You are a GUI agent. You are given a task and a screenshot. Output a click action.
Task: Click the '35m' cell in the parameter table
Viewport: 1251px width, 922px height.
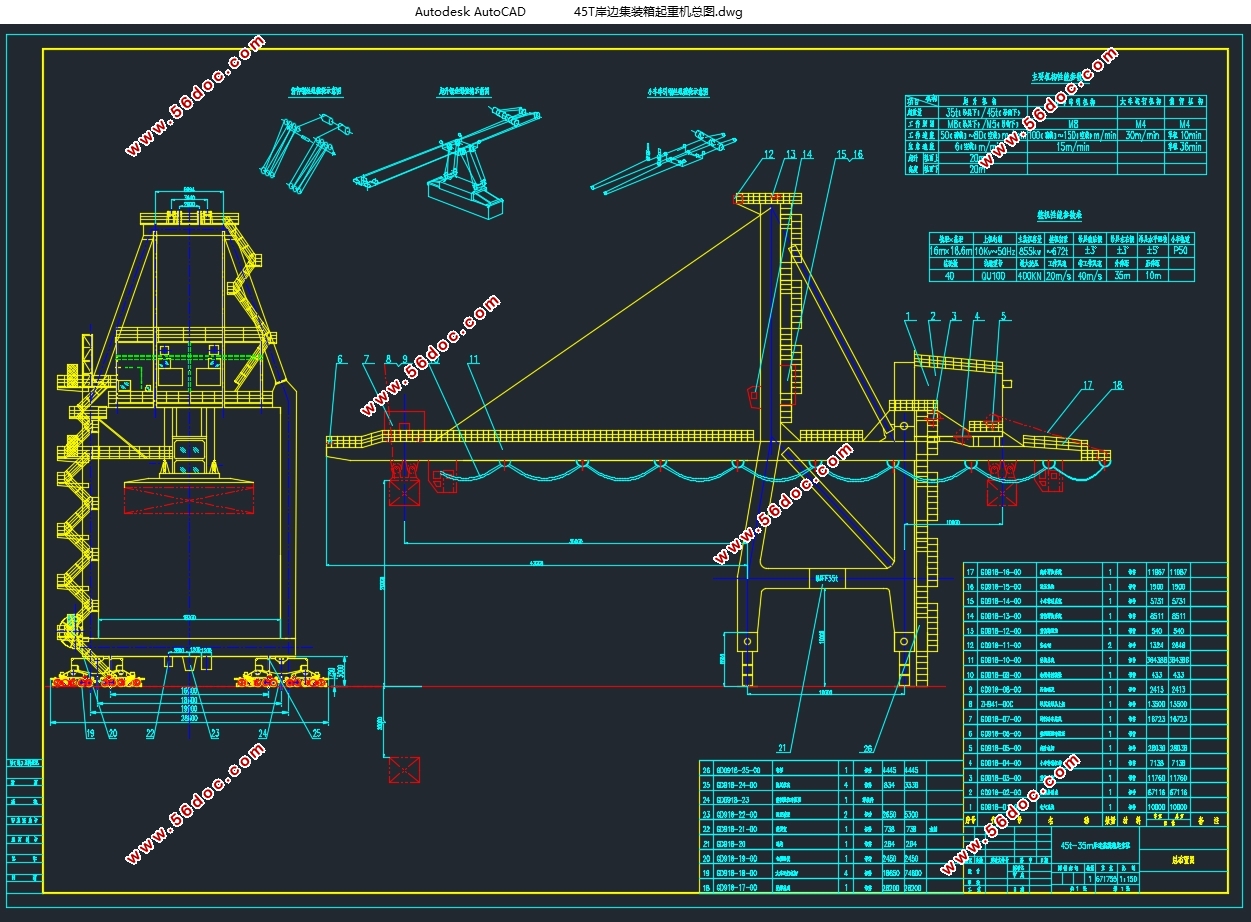pyautogui.click(x=1121, y=276)
